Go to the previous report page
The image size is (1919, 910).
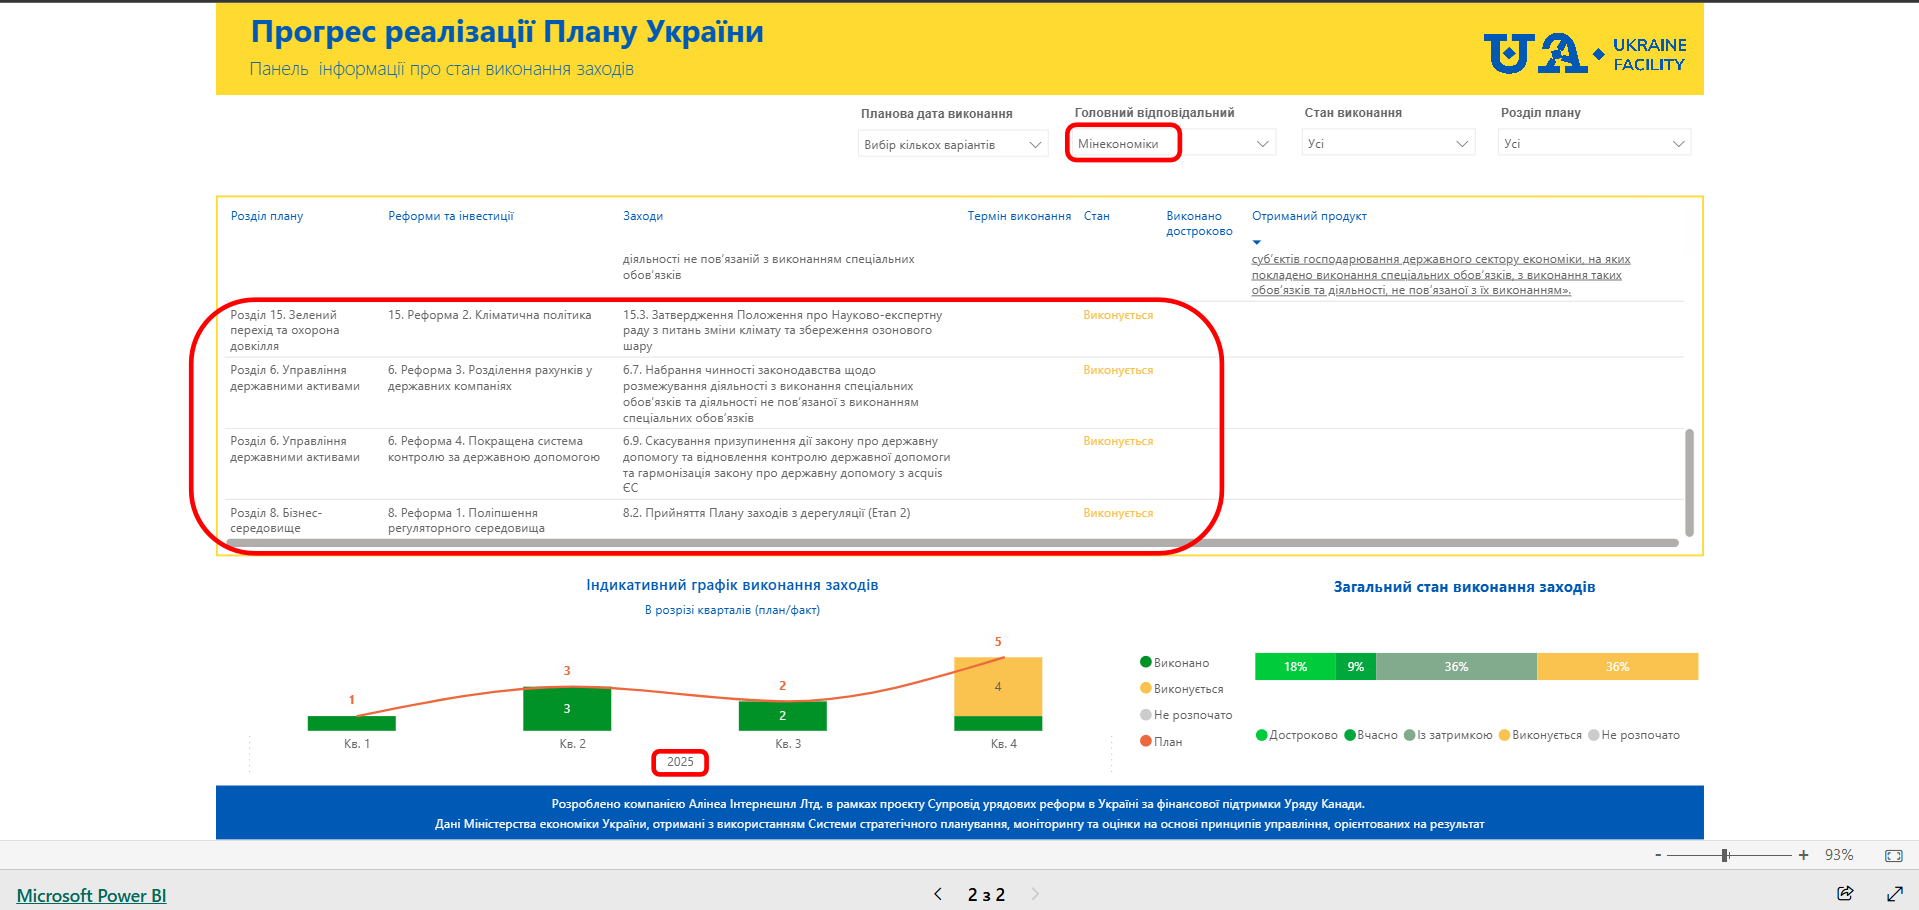click(938, 894)
